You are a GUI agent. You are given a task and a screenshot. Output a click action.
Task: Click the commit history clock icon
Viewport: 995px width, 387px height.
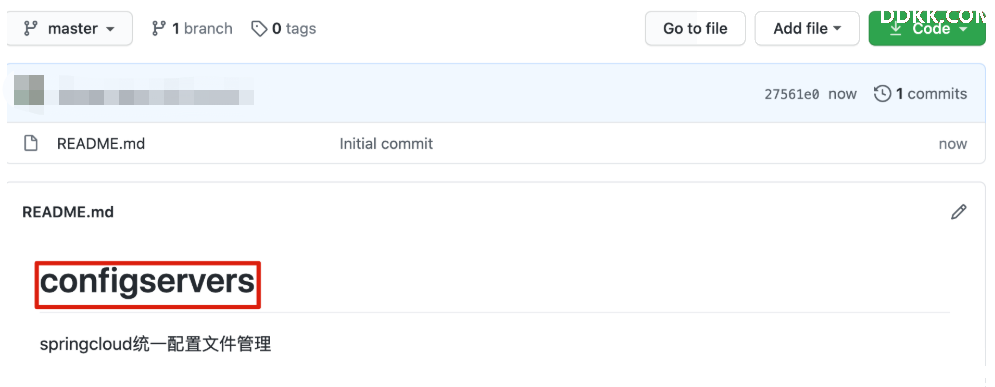(882, 94)
